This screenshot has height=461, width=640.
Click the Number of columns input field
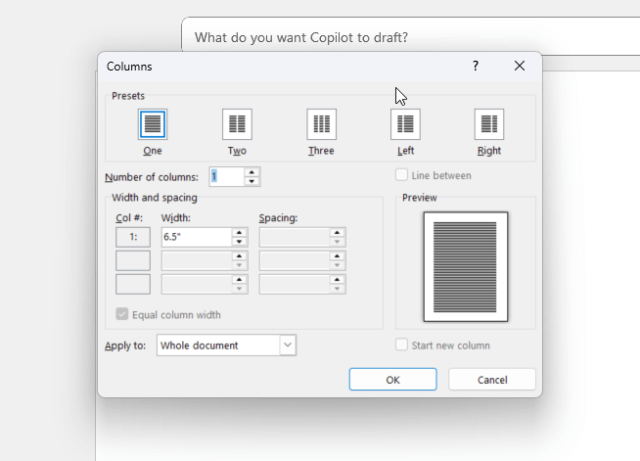[x=227, y=177]
